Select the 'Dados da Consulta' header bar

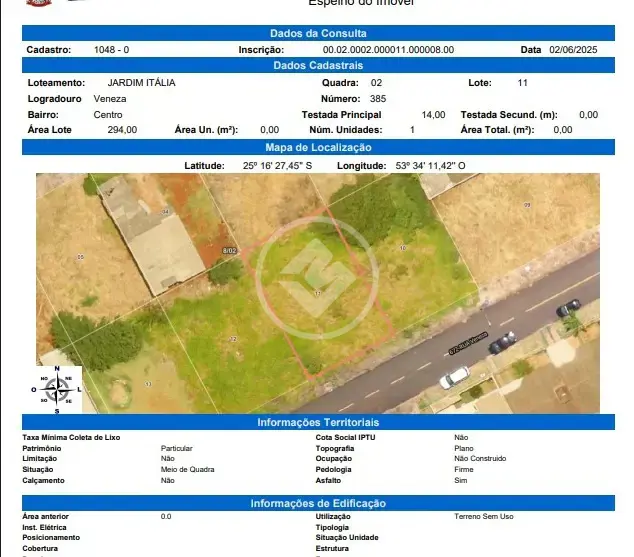(318, 33)
